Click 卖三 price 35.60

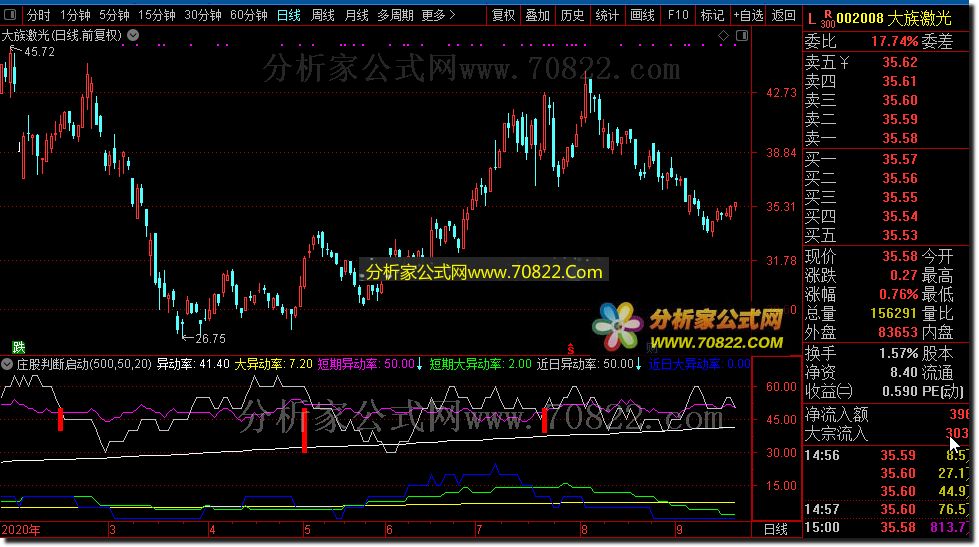(900, 101)
